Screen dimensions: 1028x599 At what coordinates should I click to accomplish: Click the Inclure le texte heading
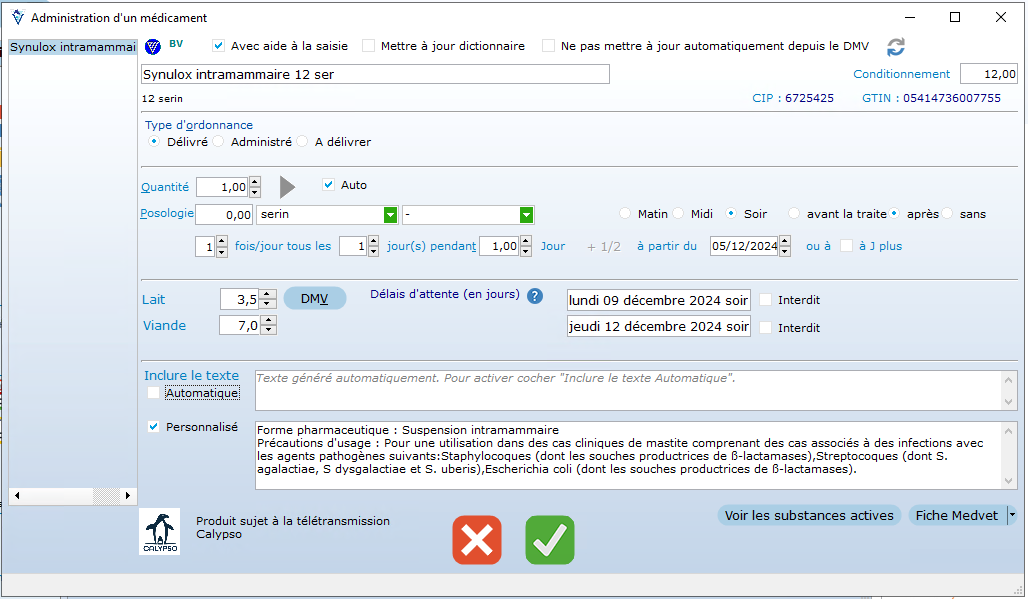coord(191,376)
